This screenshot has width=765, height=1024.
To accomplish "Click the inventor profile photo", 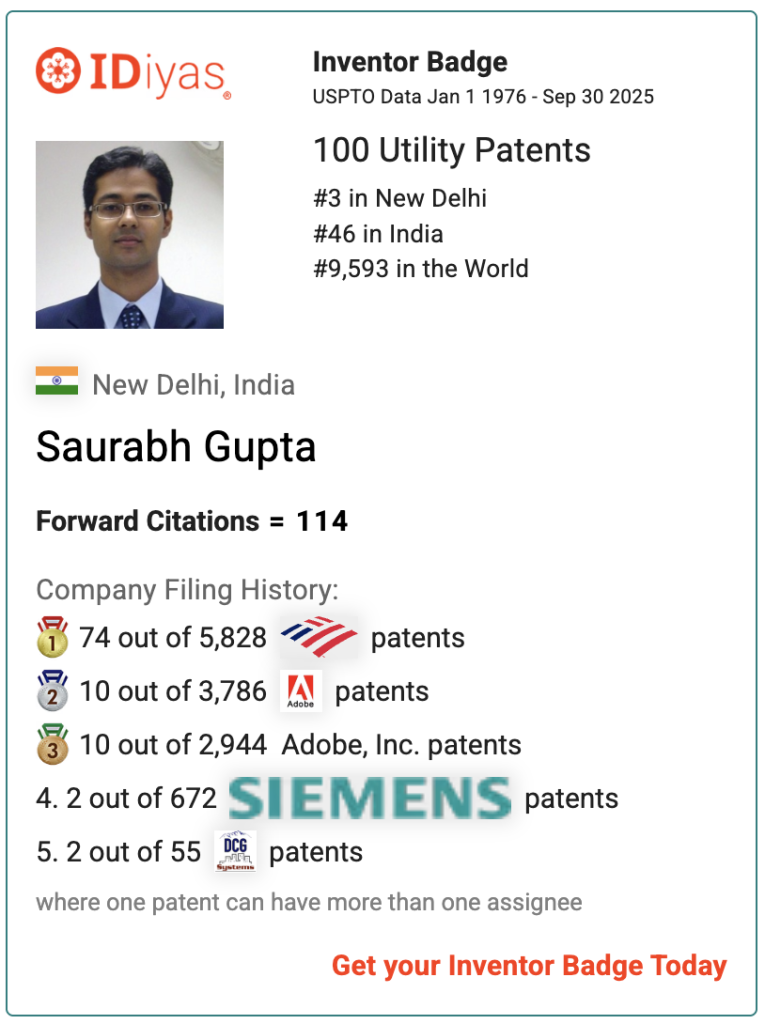I will coord(130,235).
